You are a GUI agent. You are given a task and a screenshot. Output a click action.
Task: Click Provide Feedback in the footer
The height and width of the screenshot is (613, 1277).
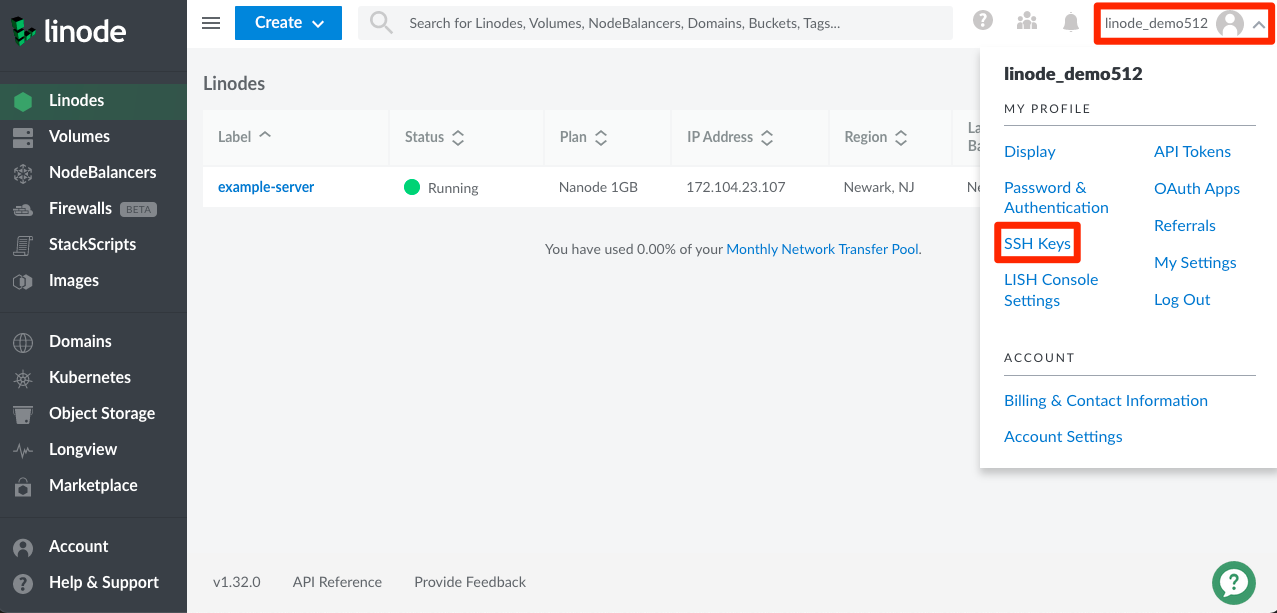click(469, 581)
